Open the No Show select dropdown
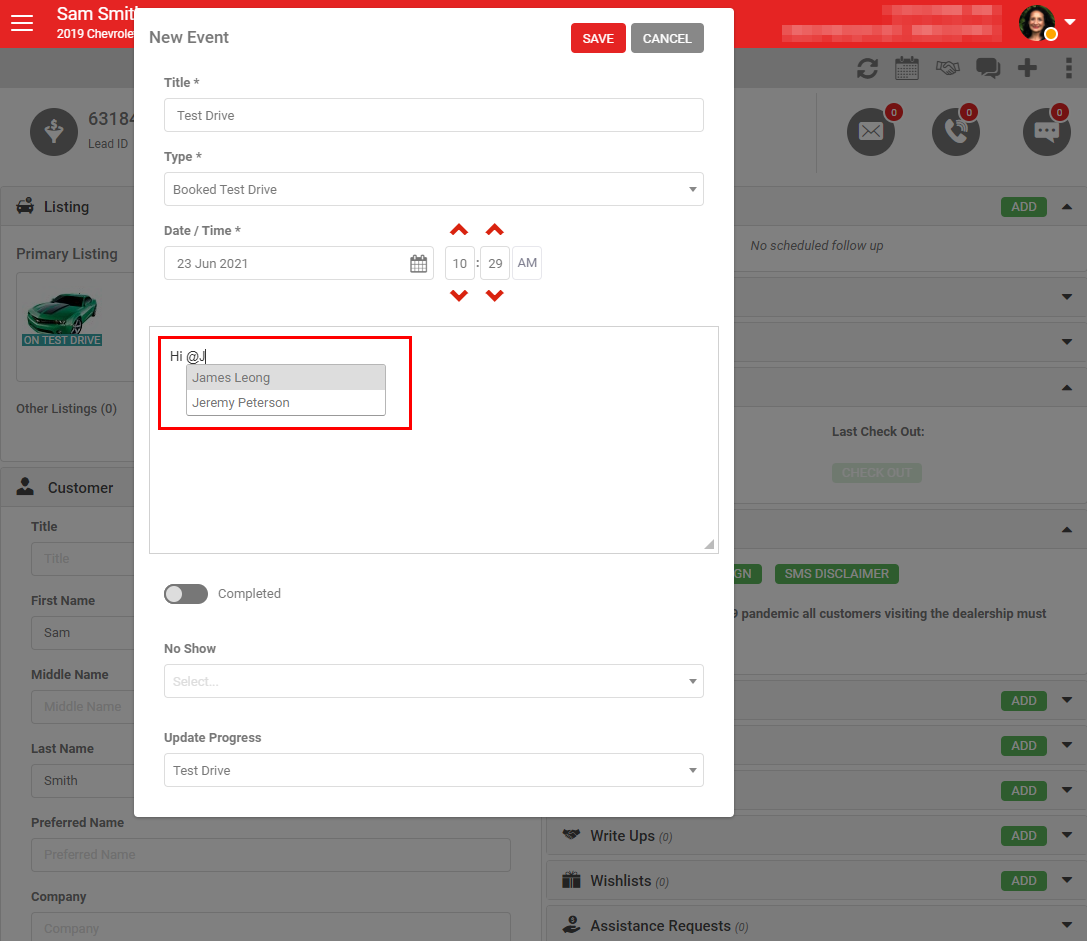 coord(434,682)
